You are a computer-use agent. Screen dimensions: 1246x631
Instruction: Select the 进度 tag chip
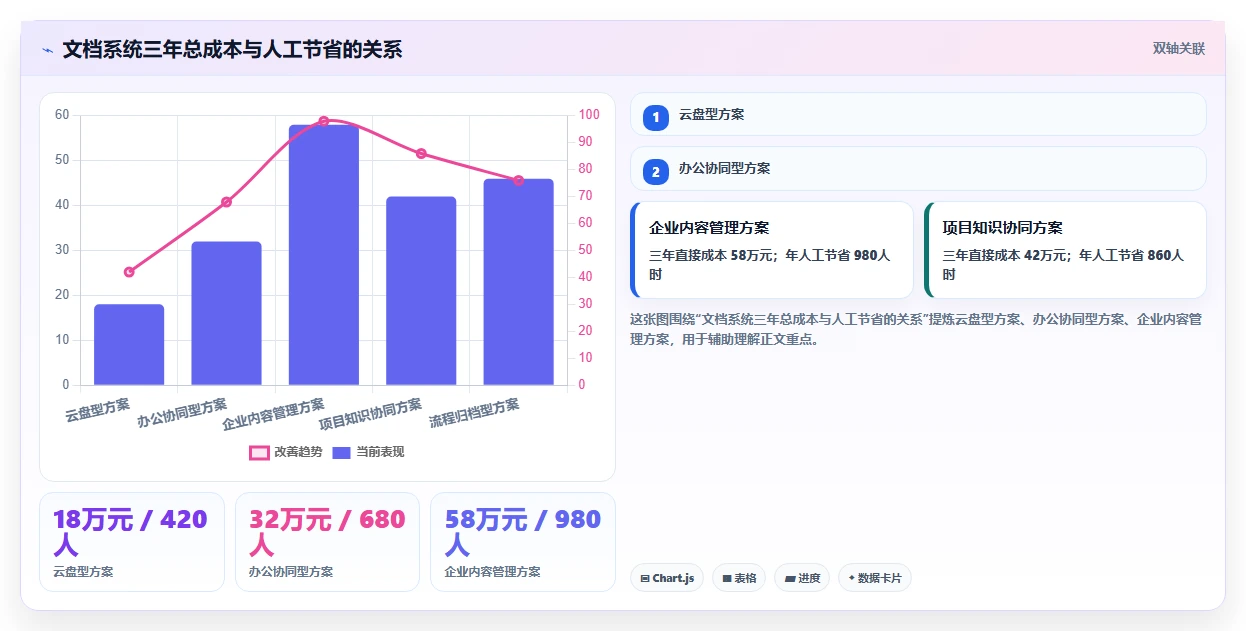click(802, 578)
